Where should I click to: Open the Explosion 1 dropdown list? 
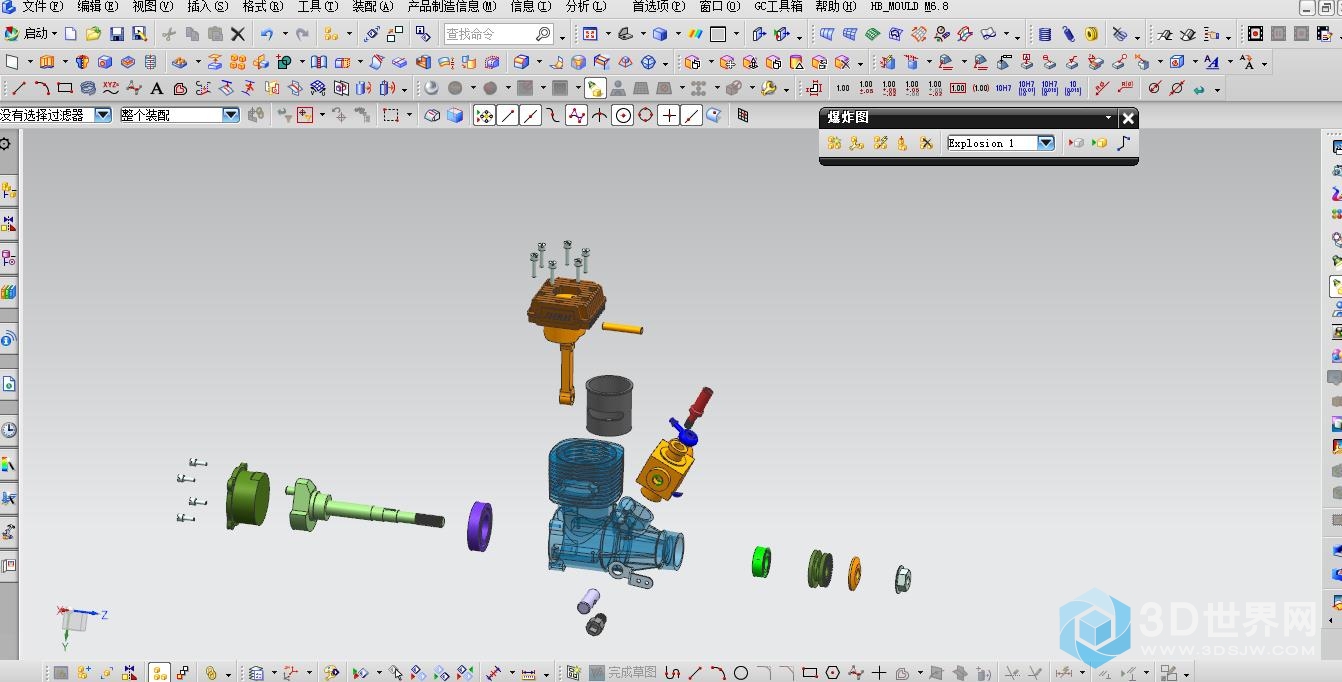pyautogui.click(x=1046, y=143)
